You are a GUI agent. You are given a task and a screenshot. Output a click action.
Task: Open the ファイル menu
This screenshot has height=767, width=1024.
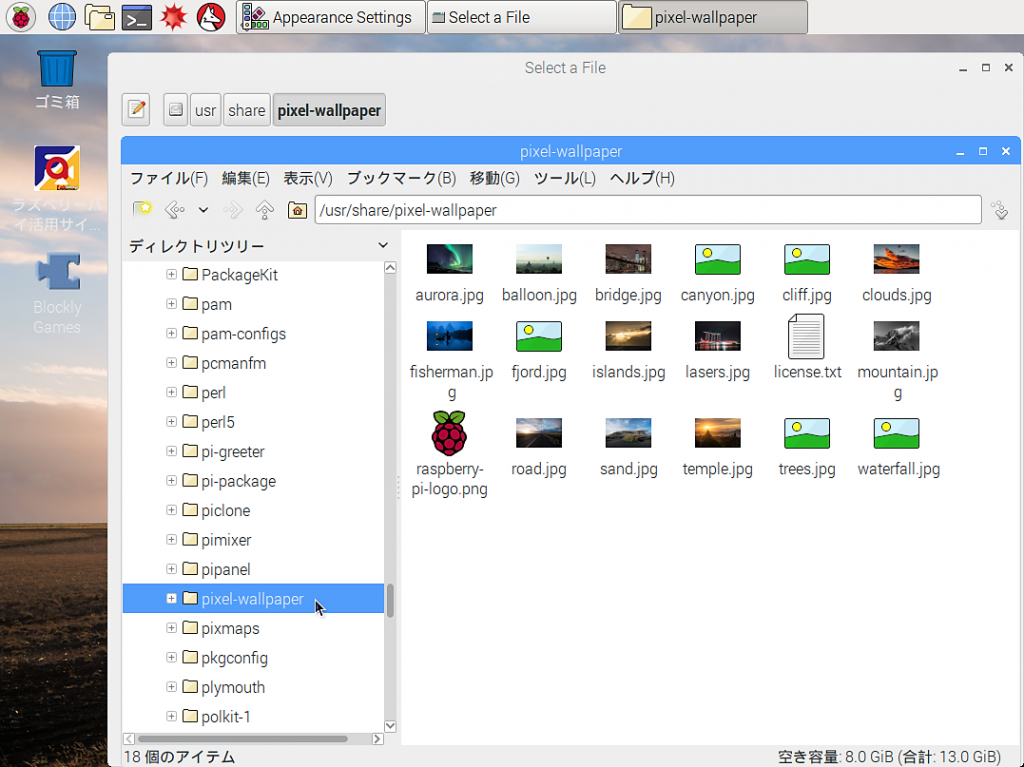coord(166,178)
